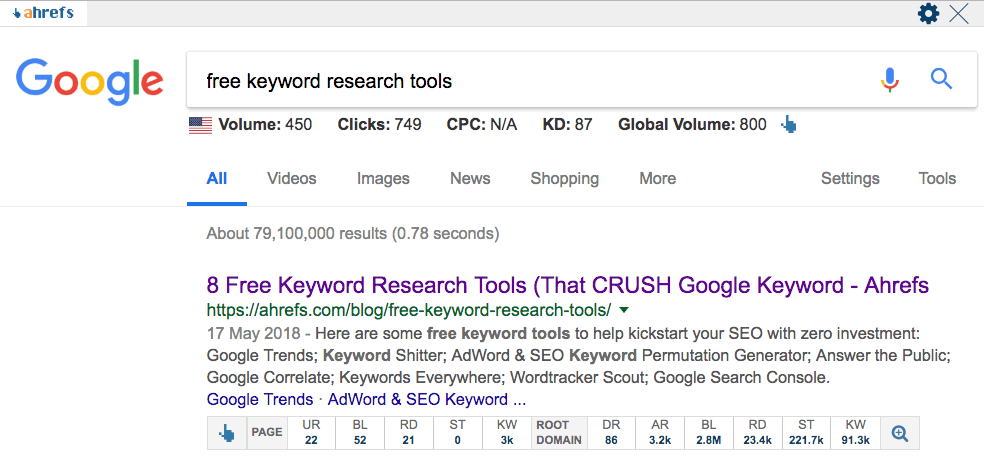Switch to the Videos tab
The height and width of the screenshot is (469, 984).
coord(291,179)
